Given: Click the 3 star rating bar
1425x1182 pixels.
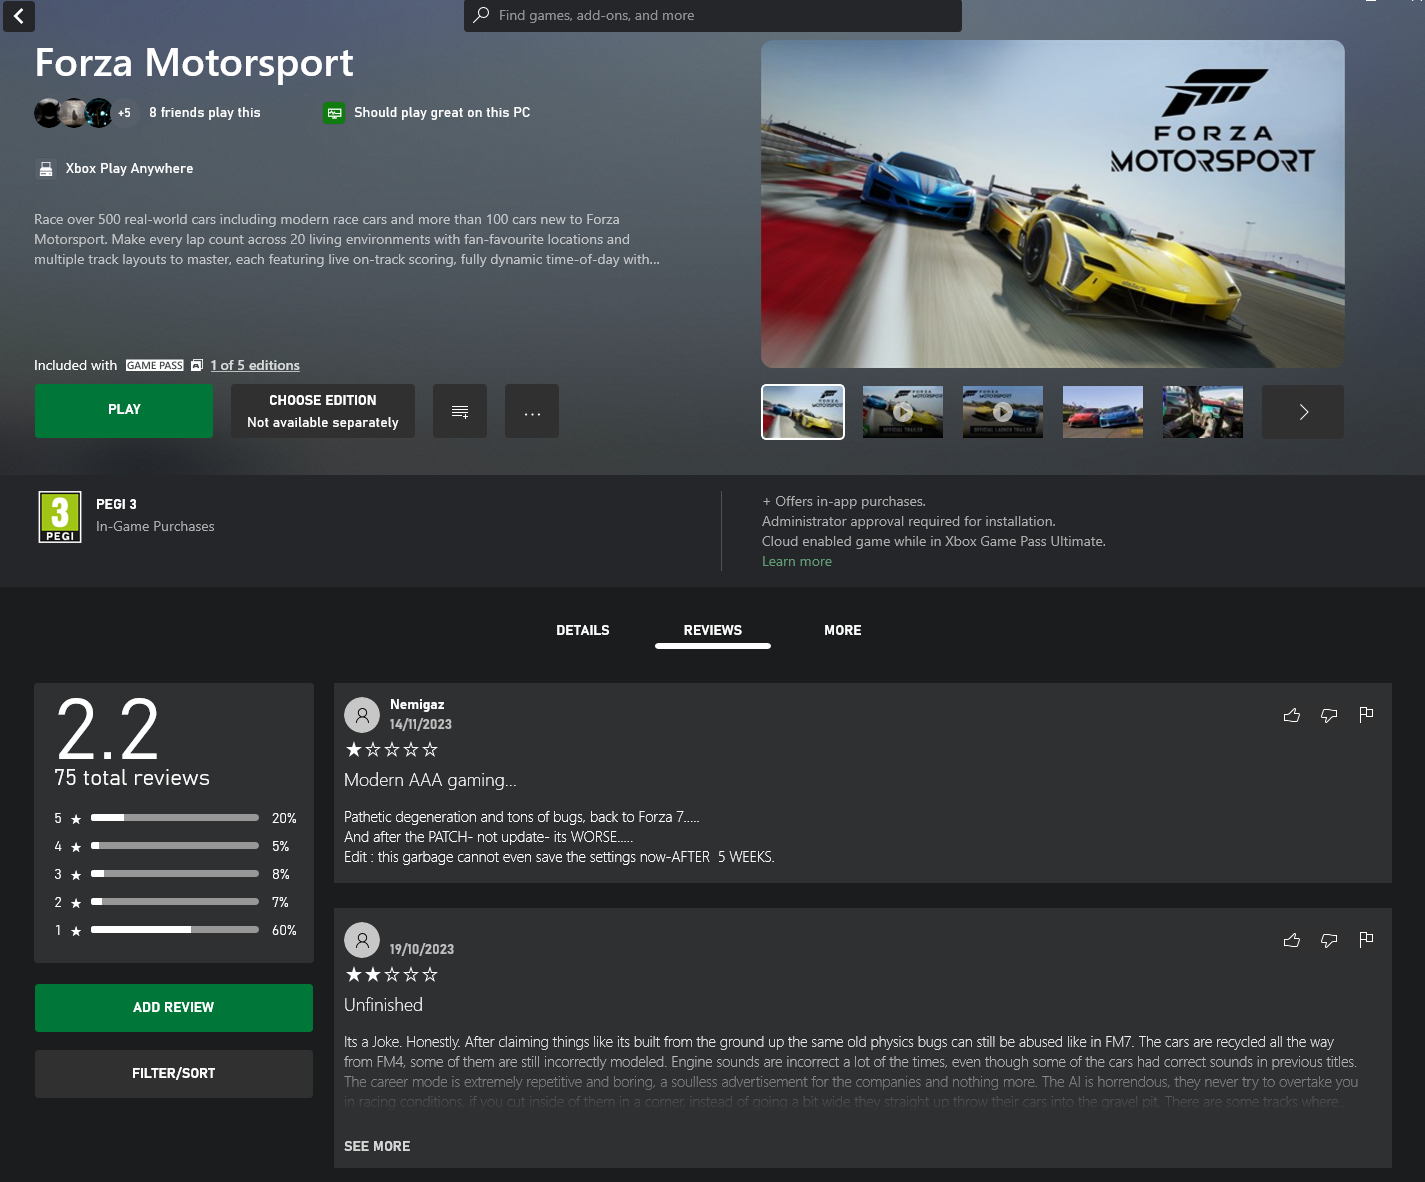Looking at the screenshot, I should pos(175,874).
